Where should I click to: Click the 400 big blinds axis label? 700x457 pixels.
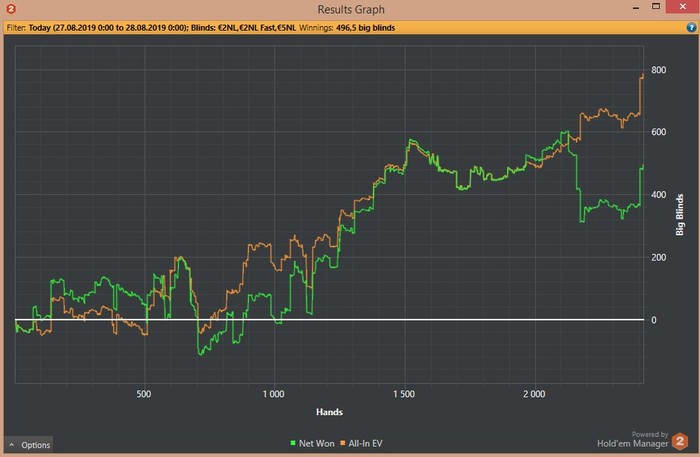pyautogui.click(x=658, y=195)
